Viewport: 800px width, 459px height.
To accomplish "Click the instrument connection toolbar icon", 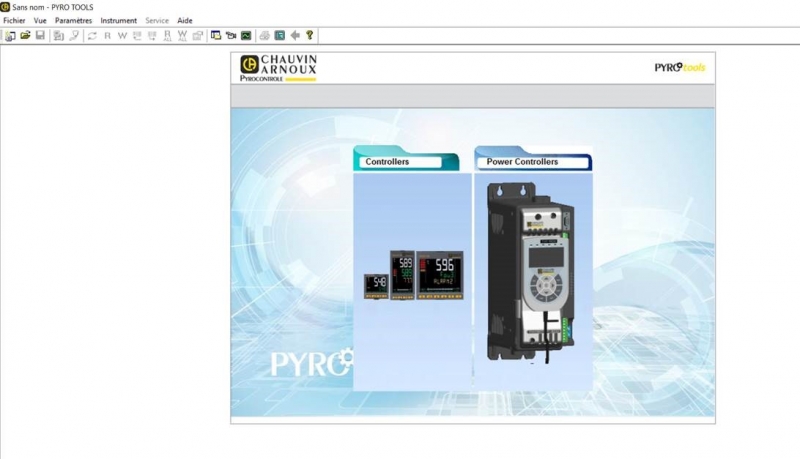I will [231, 36].
